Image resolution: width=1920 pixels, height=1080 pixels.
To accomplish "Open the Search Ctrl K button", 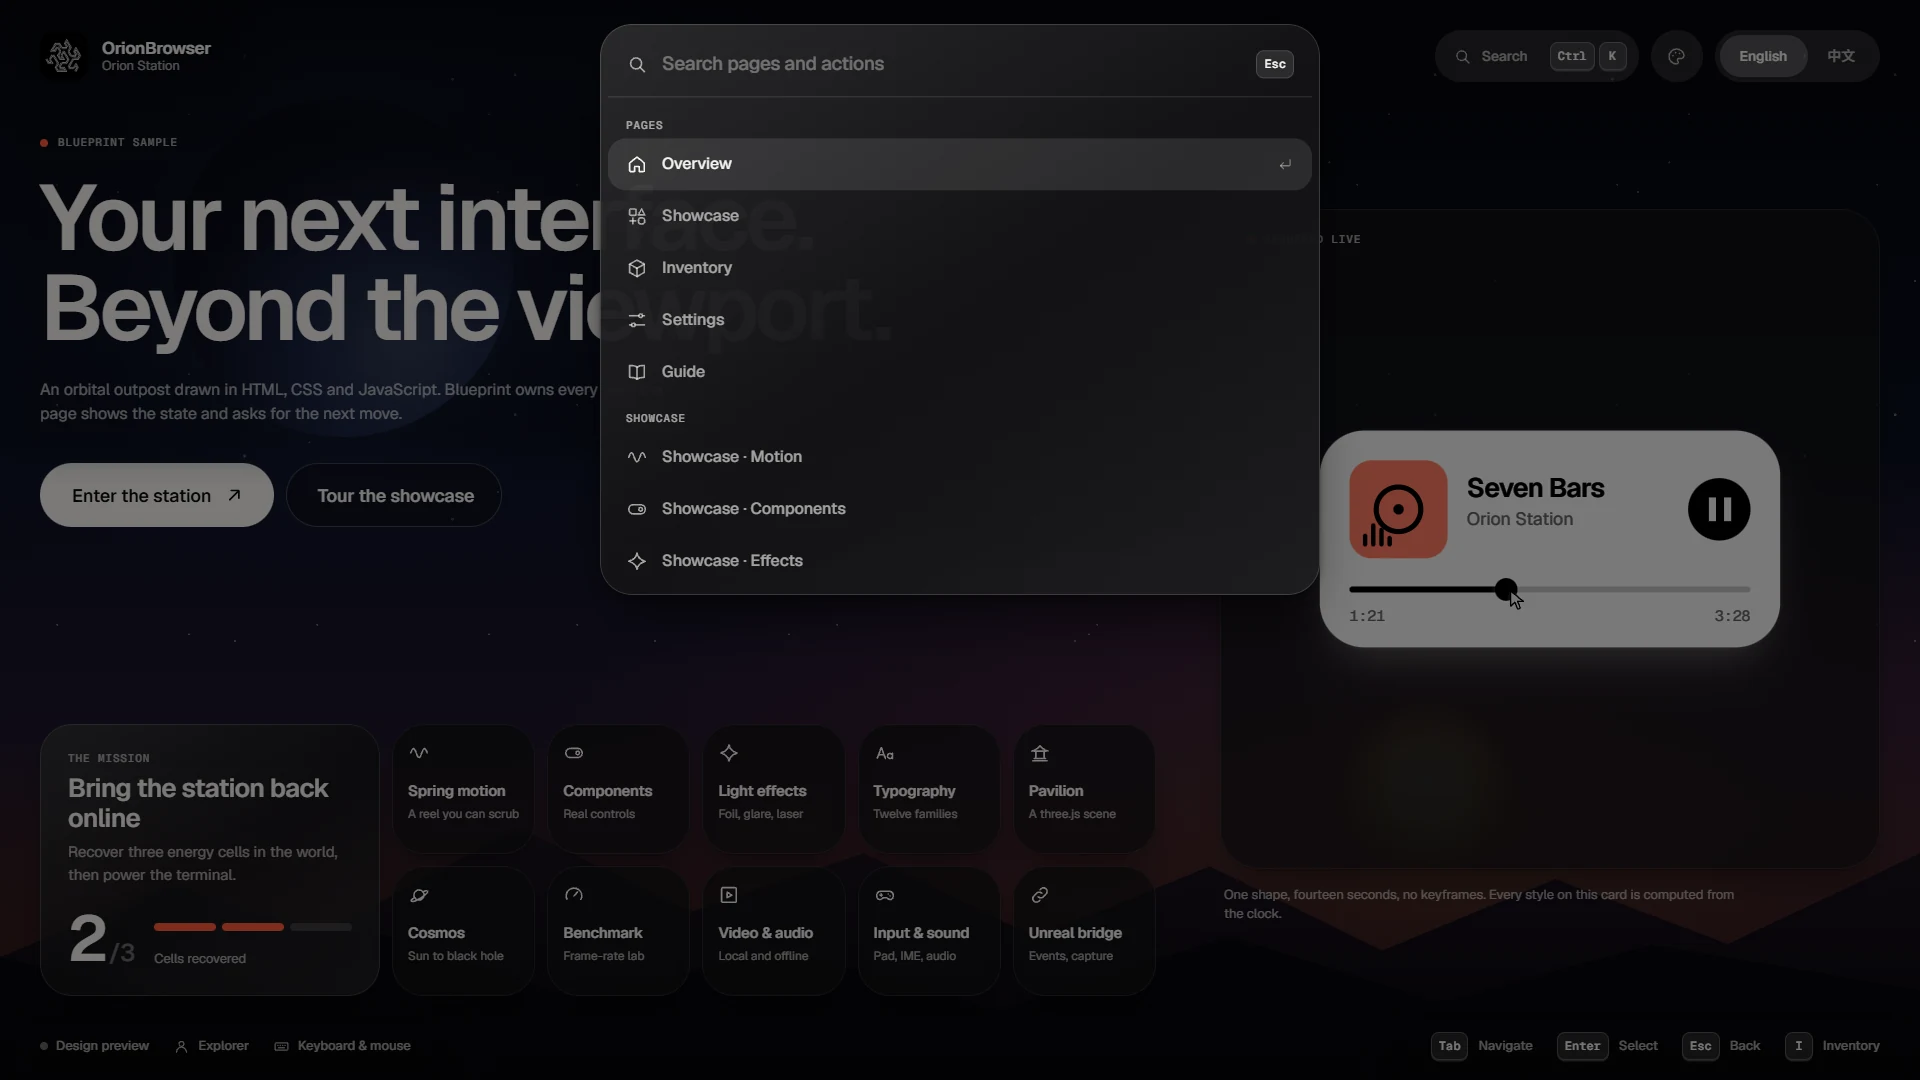I will [x=1536, y=56].
